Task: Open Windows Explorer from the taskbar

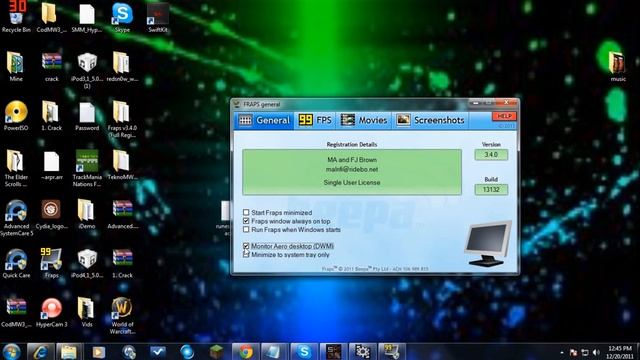Action: 69,351
